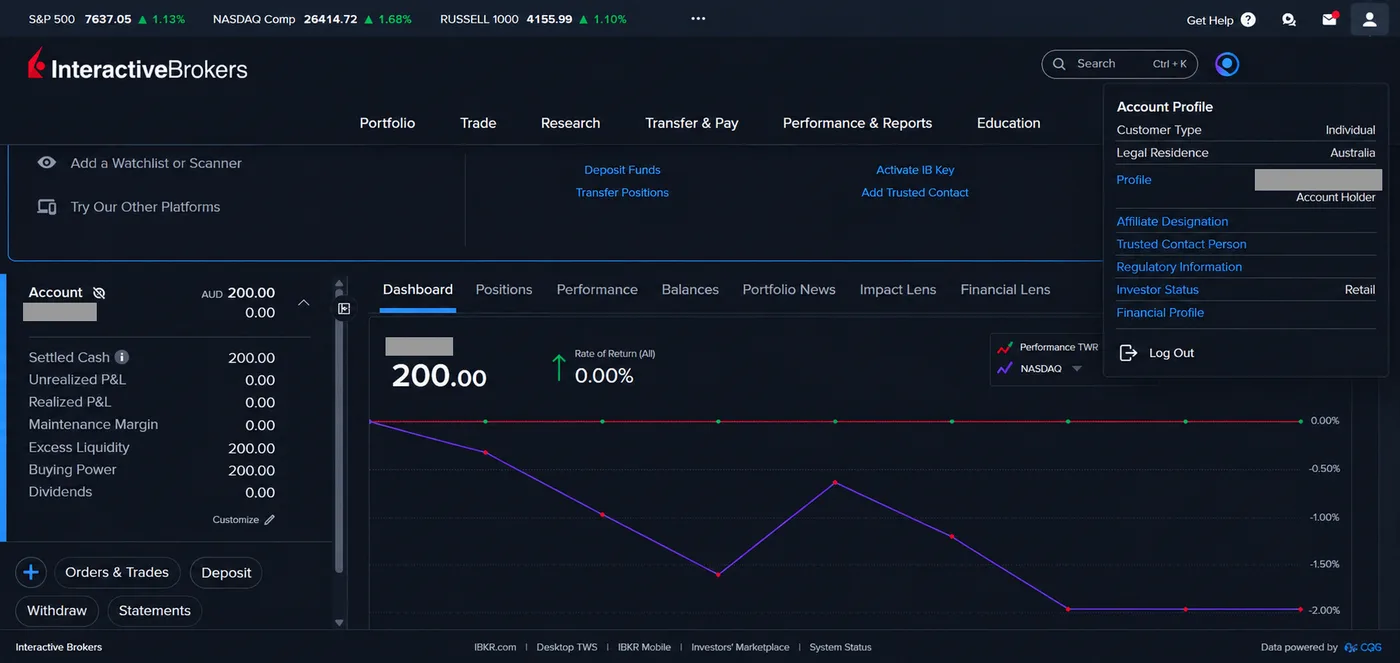Viewport: 1400px width, 663px height.
Task: Collapse the Account summary chevron
Action: click(x=304, y=302)
